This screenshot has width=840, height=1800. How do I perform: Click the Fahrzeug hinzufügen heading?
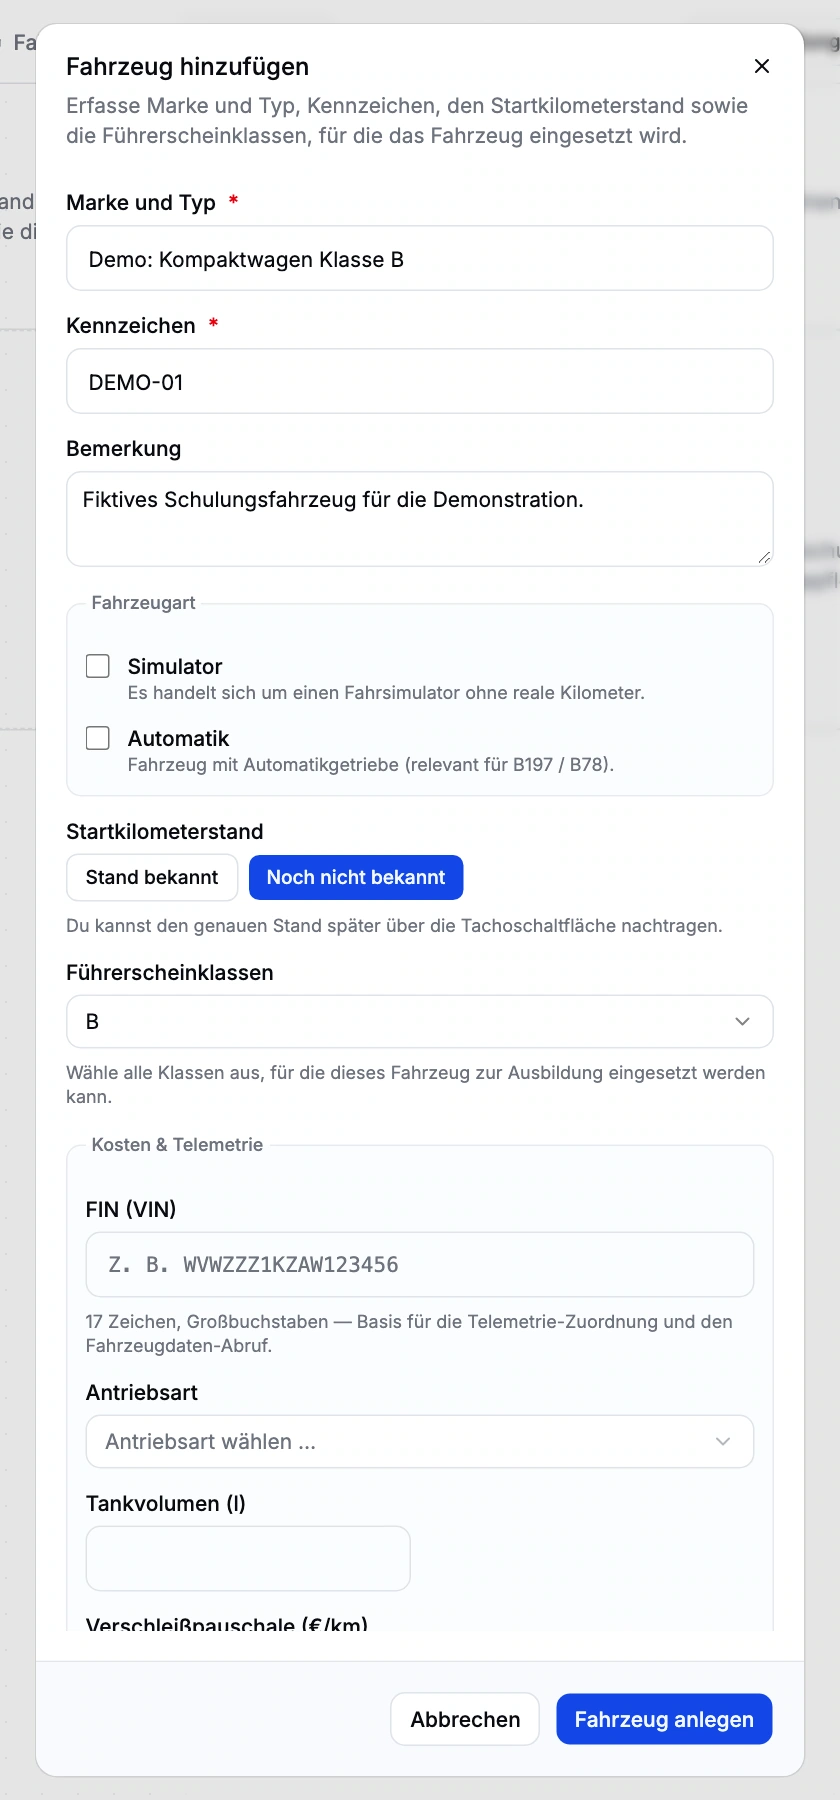[188, 67]
